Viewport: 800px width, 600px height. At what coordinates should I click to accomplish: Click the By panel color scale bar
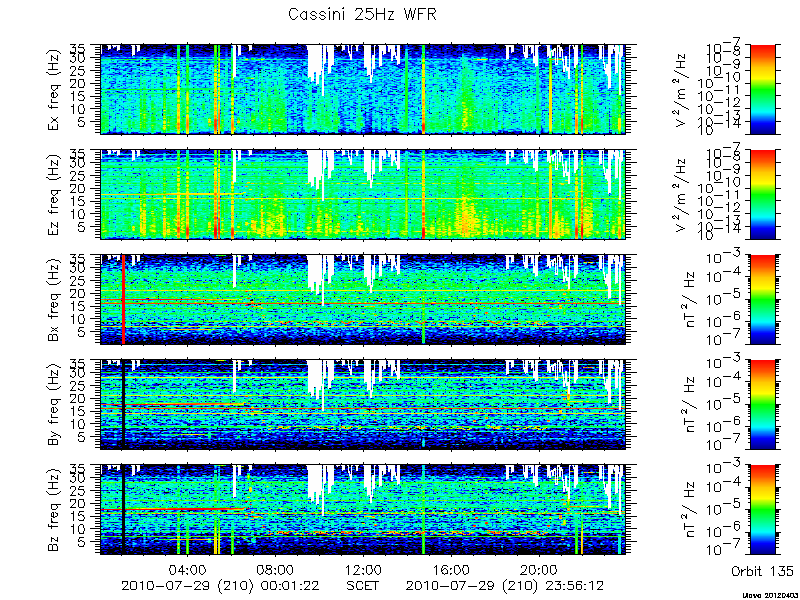pyautogui.click(x=762, y=405)
